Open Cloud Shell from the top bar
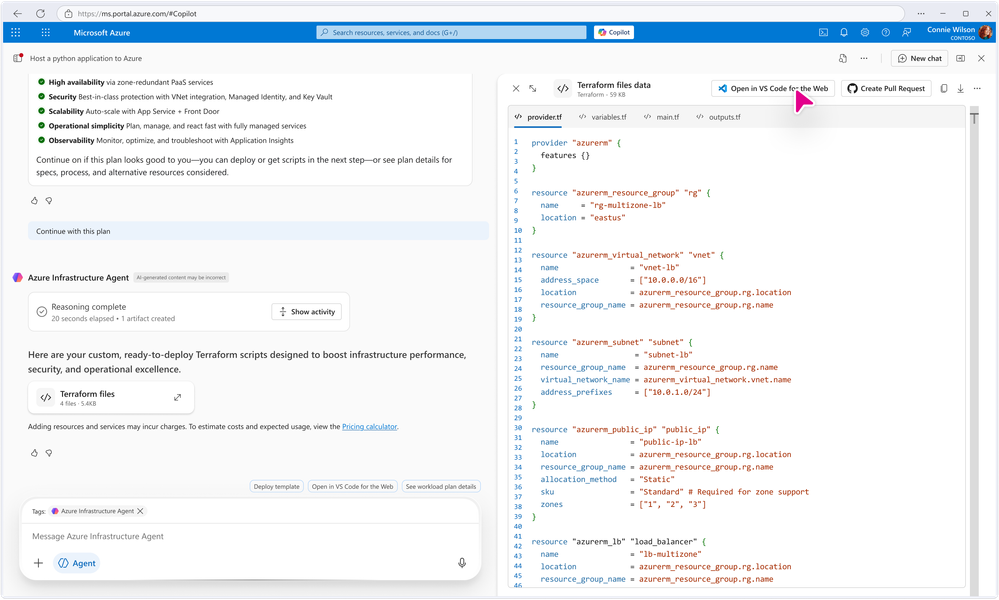This screenshot has width=999, height=600. [x=823, y=32]
